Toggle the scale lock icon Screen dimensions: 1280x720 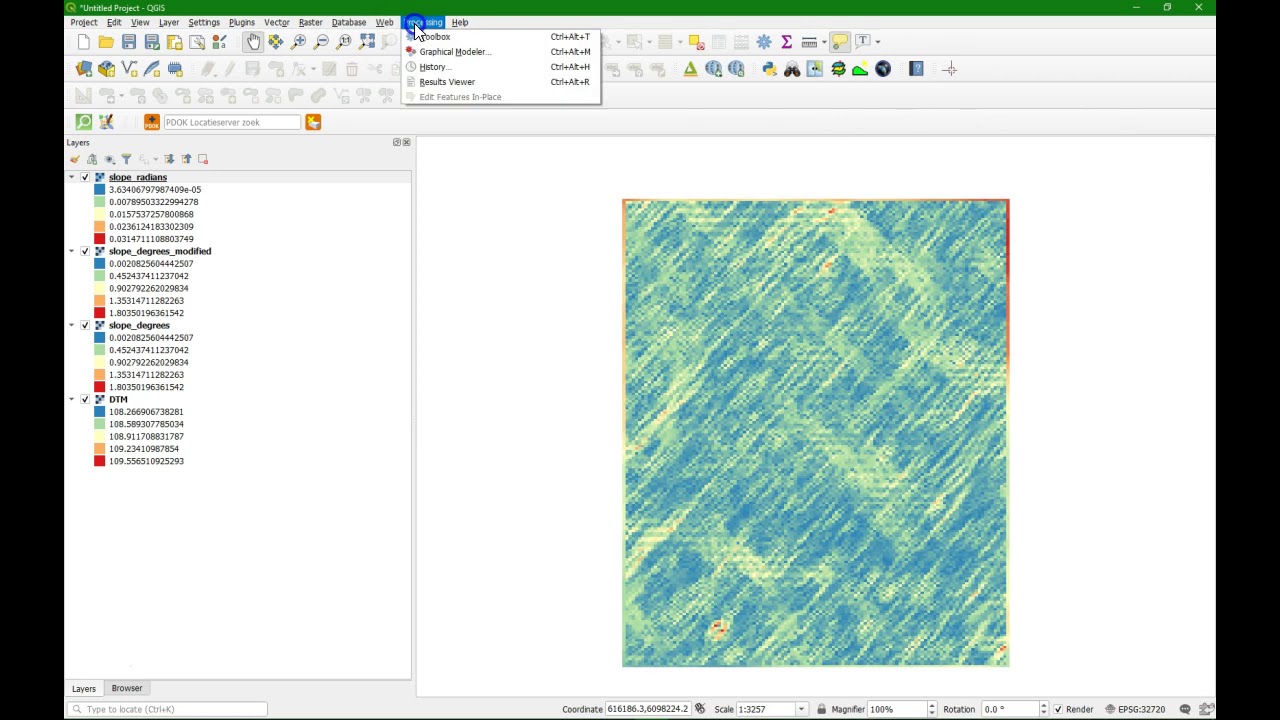click(x=821, y=709)
